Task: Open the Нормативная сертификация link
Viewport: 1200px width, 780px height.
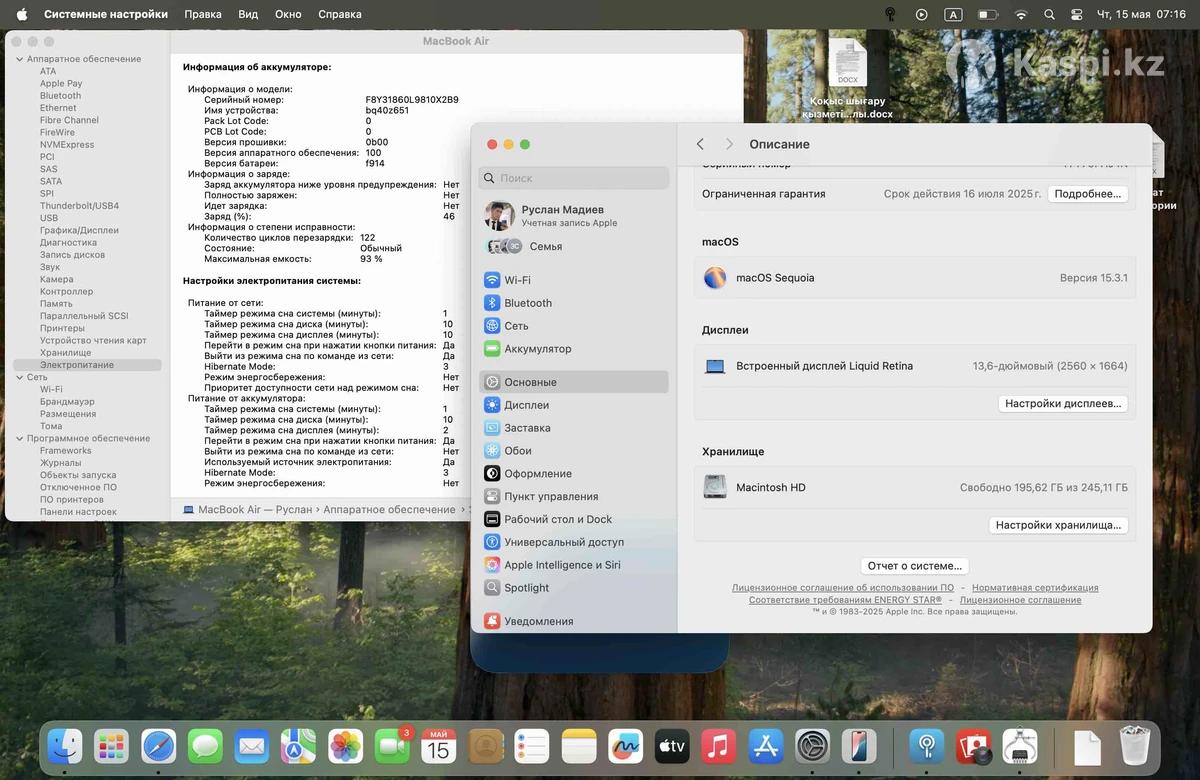Action: click(x=1035, y=588)
